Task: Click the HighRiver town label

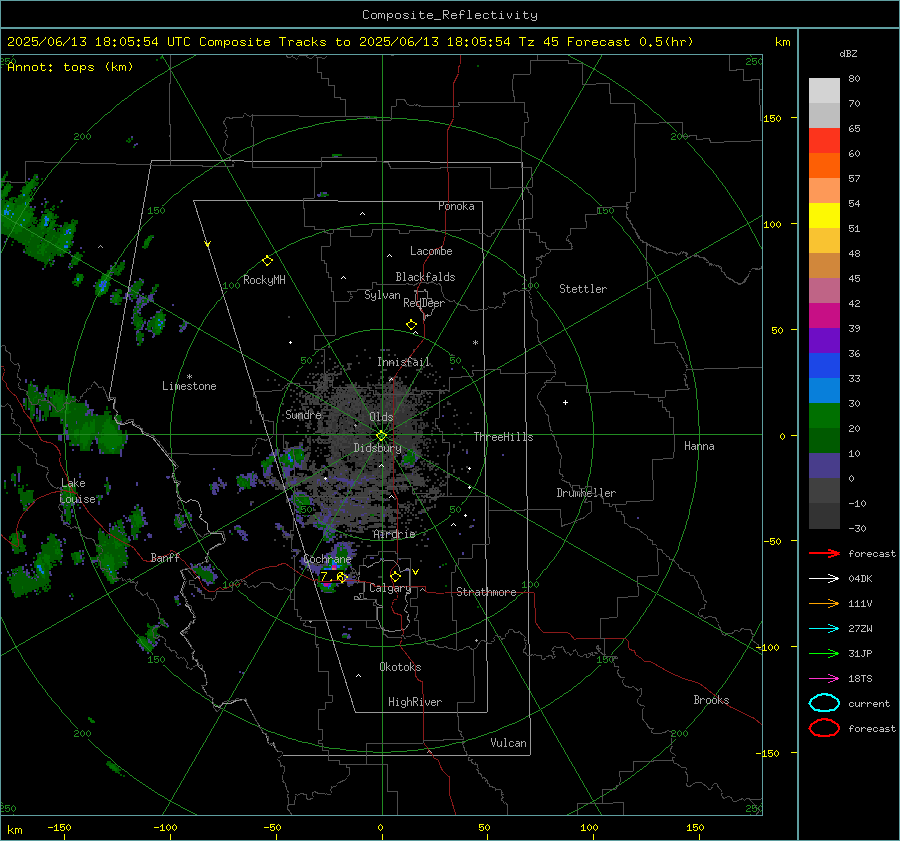Action: (415, 702)
